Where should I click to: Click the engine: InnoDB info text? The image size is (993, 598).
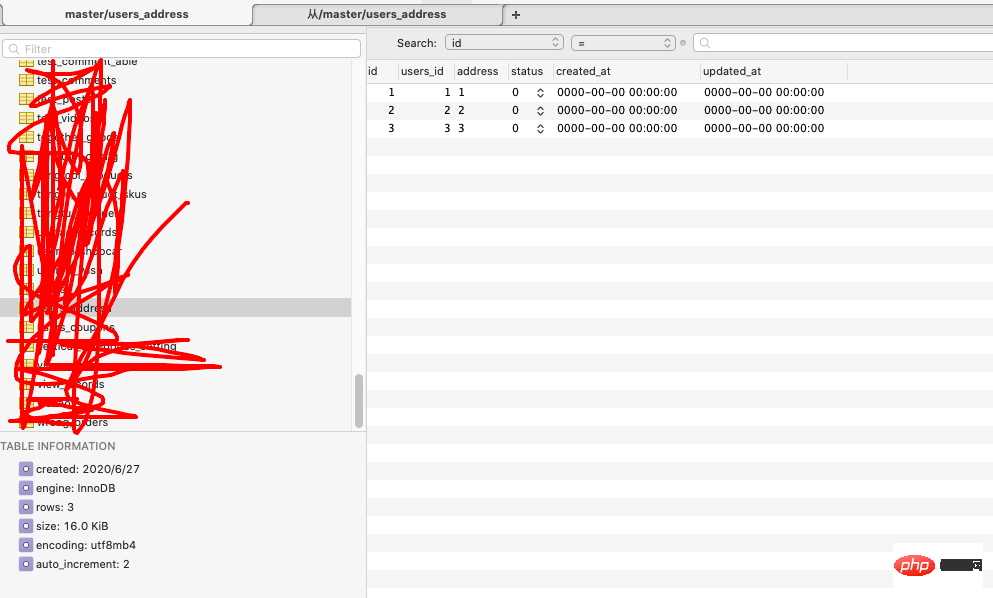[75, 488]
